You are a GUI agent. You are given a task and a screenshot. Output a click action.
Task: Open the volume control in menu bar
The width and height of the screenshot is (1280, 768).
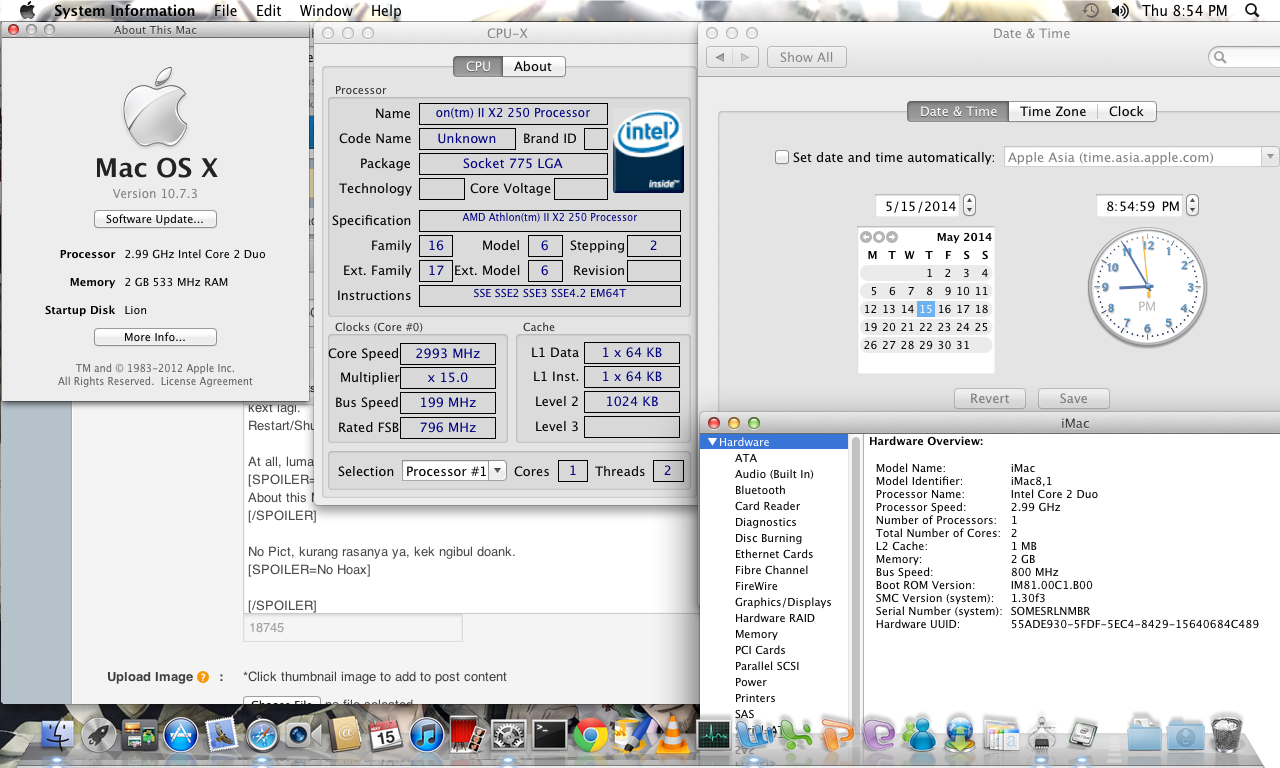tap(1119, 10)
